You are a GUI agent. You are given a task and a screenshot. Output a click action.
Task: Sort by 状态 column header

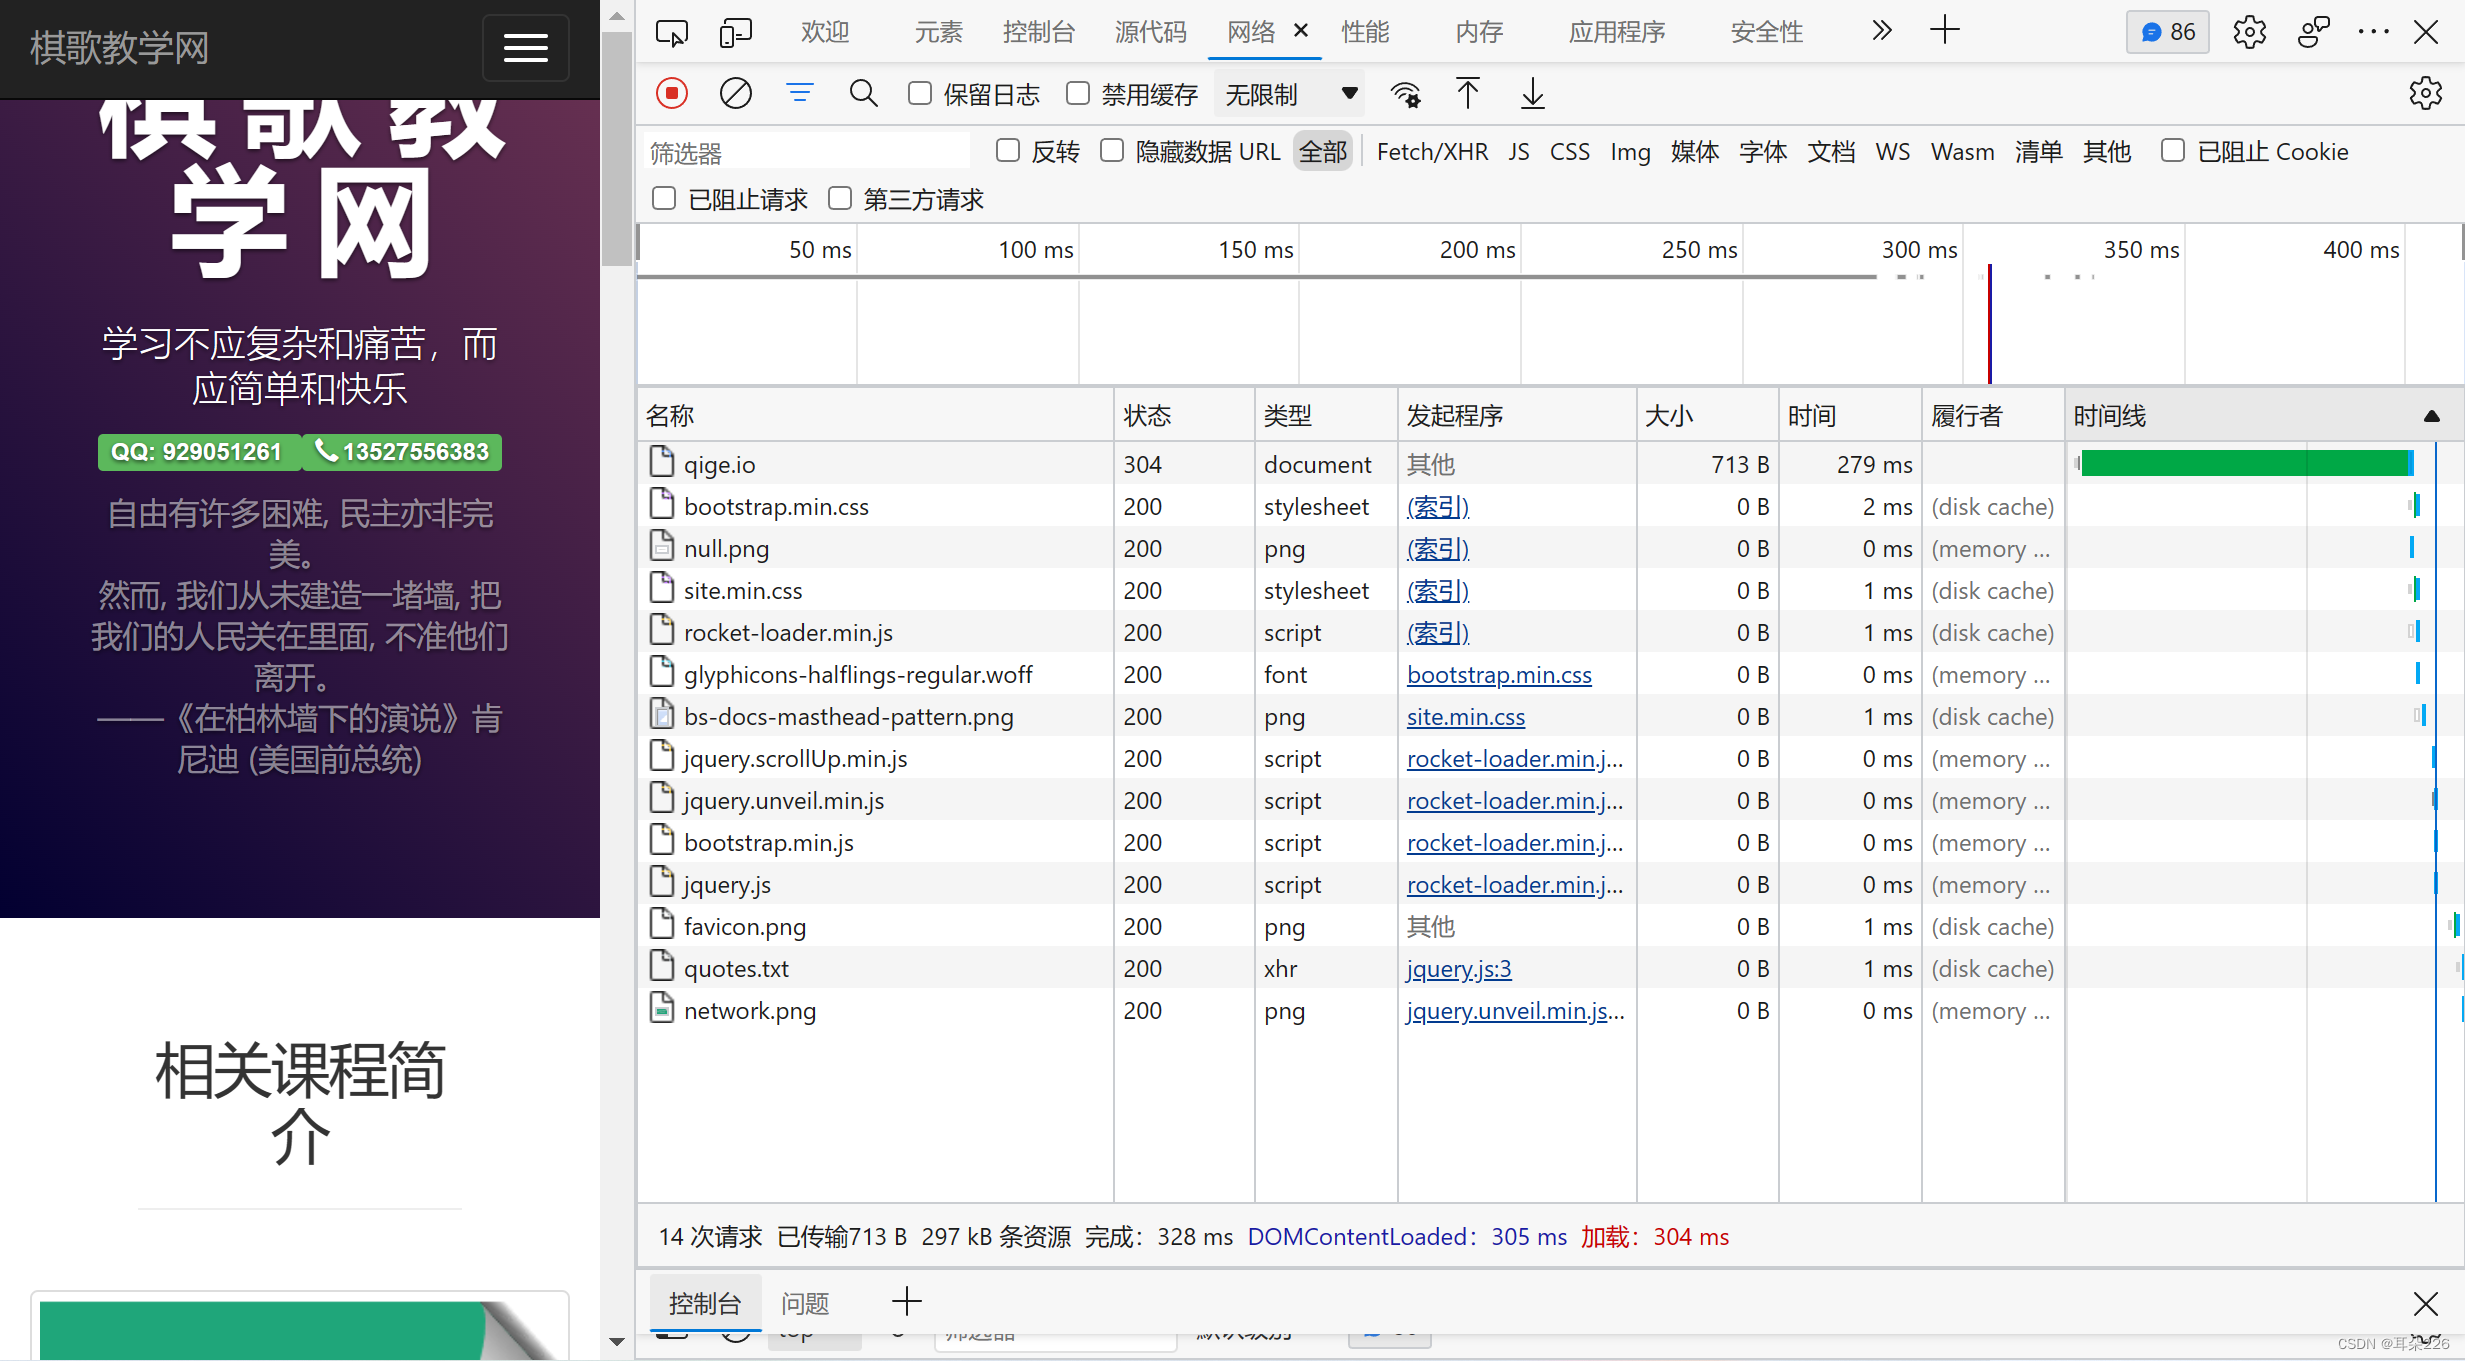pos(1184,416)
